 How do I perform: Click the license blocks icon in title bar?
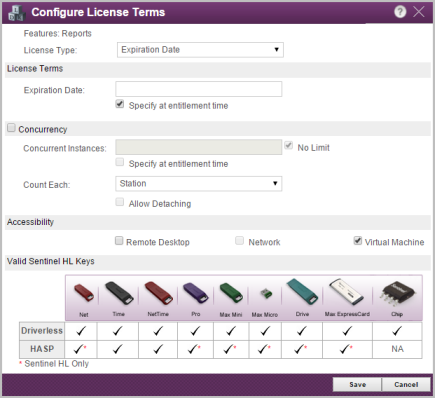[x=16, y=13]
